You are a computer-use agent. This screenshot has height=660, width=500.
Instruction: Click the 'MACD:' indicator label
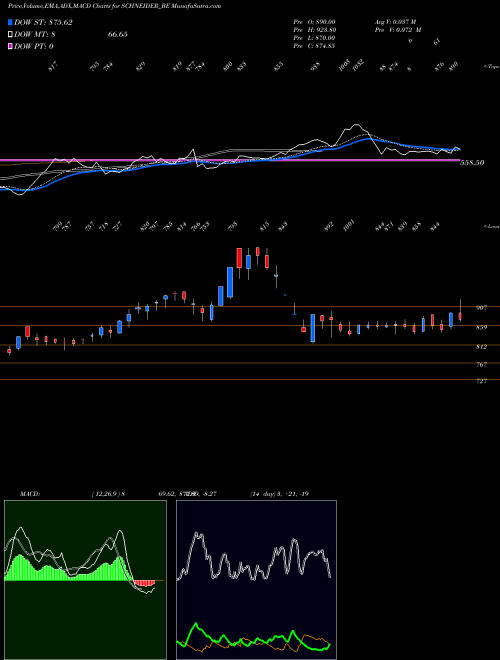click(29, 494)
